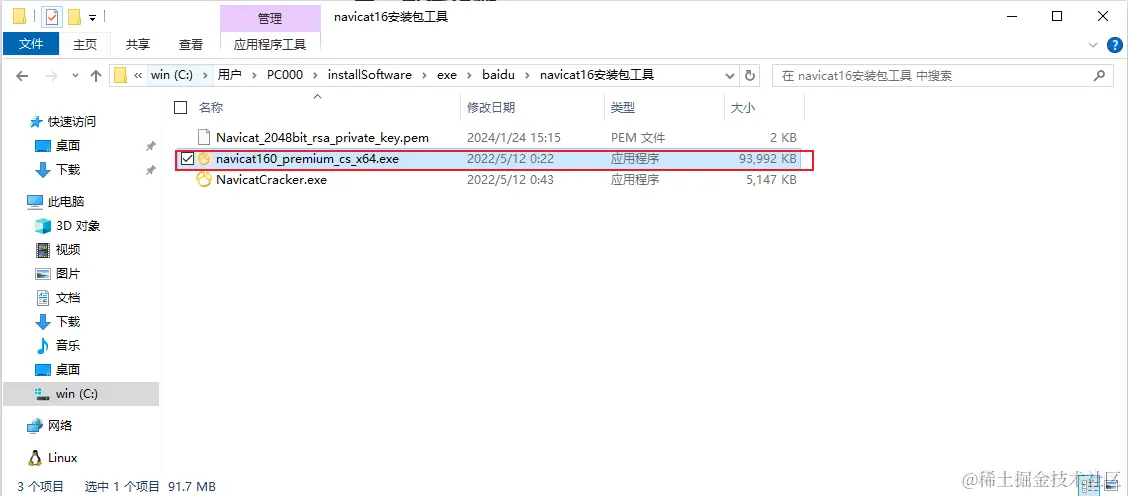Expand the chevron after the 用户 breadcrumb
1128x496 pixels.
(x=254, y=76)
